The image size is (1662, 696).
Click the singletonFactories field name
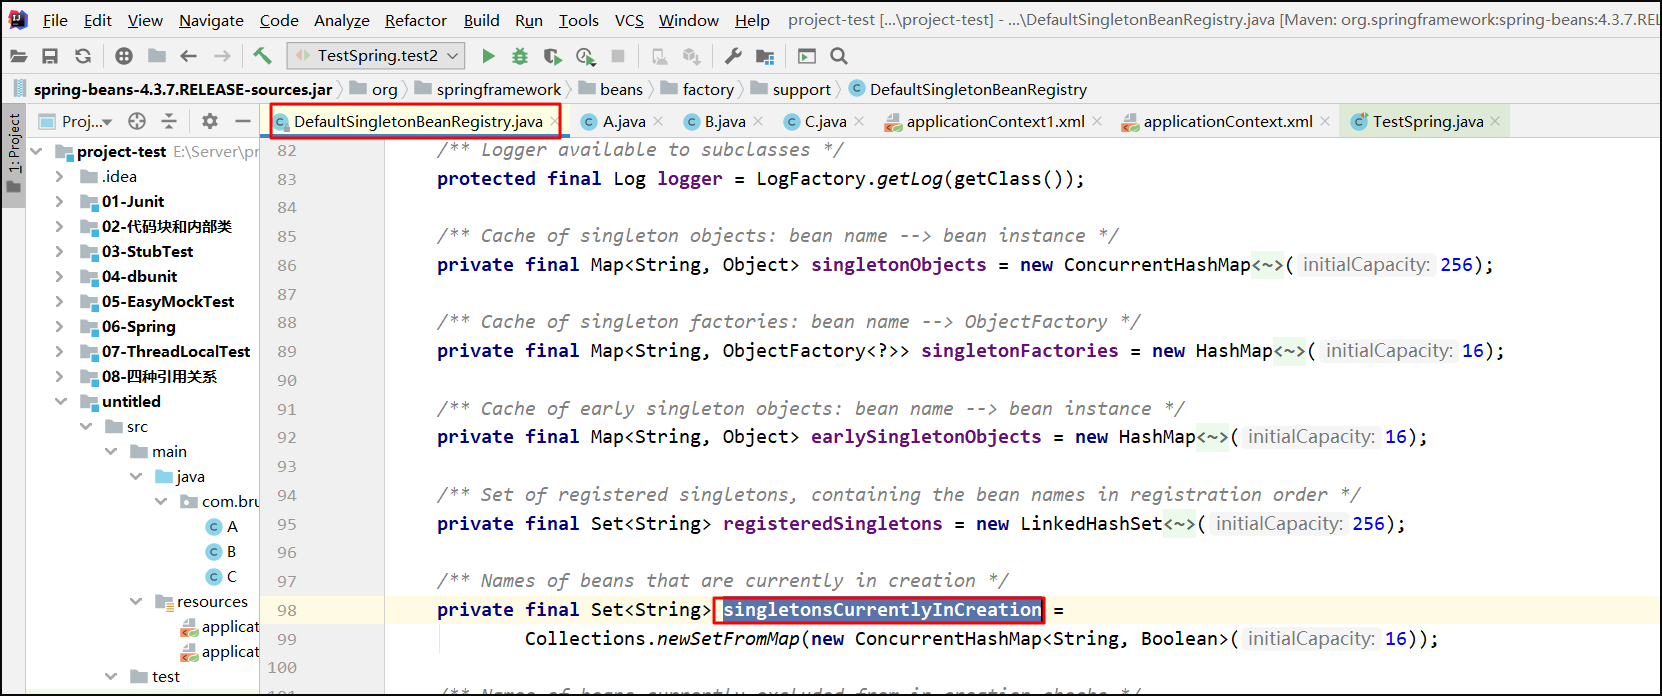pos(1020,350)
